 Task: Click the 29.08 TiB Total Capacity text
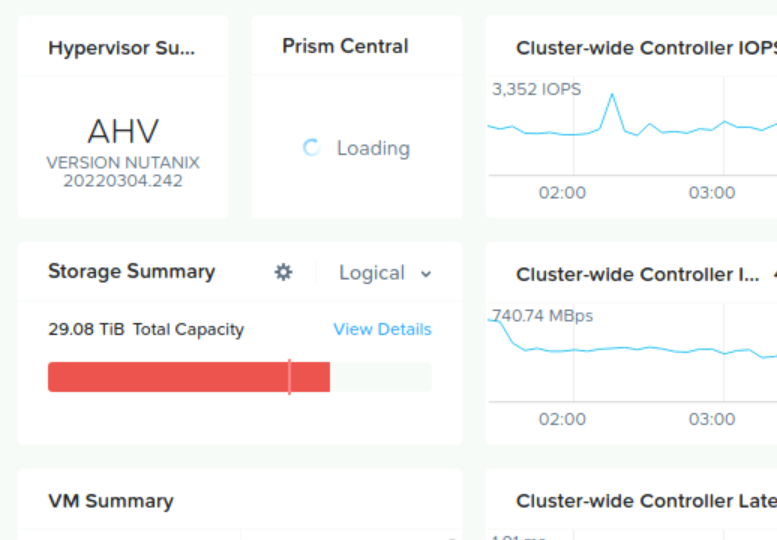(x=146, y=329)
